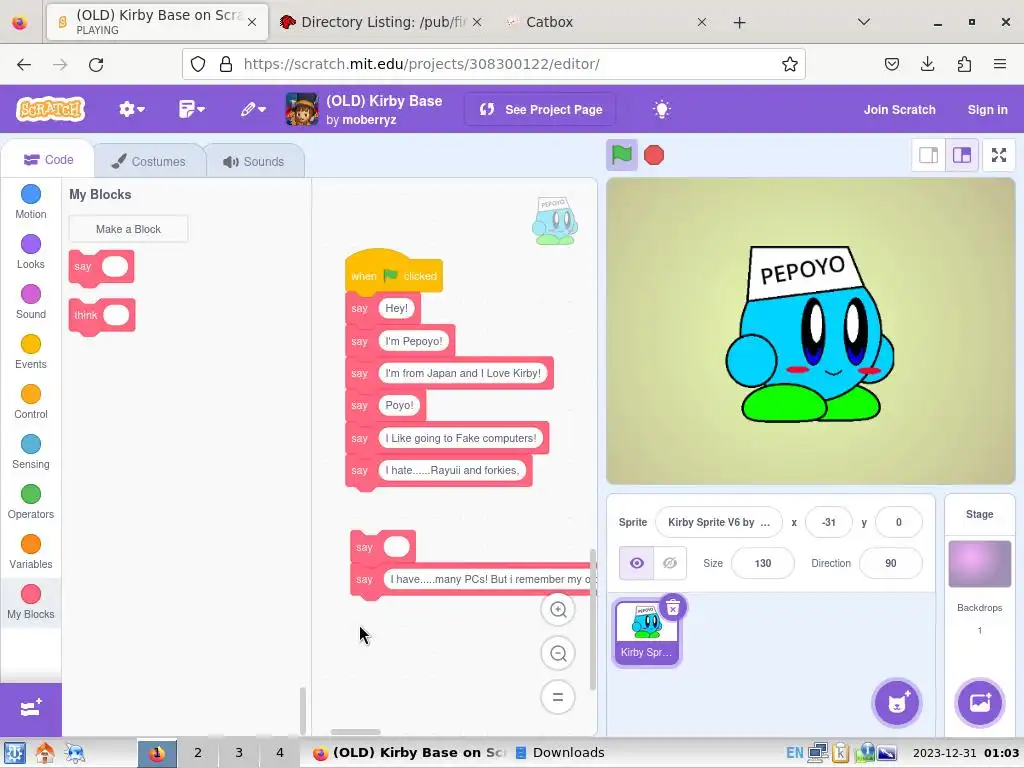Open the Choose a Sprite button
Viewport: 1024px width, 768px height.
pyautogui.click(x=897, y=703)
